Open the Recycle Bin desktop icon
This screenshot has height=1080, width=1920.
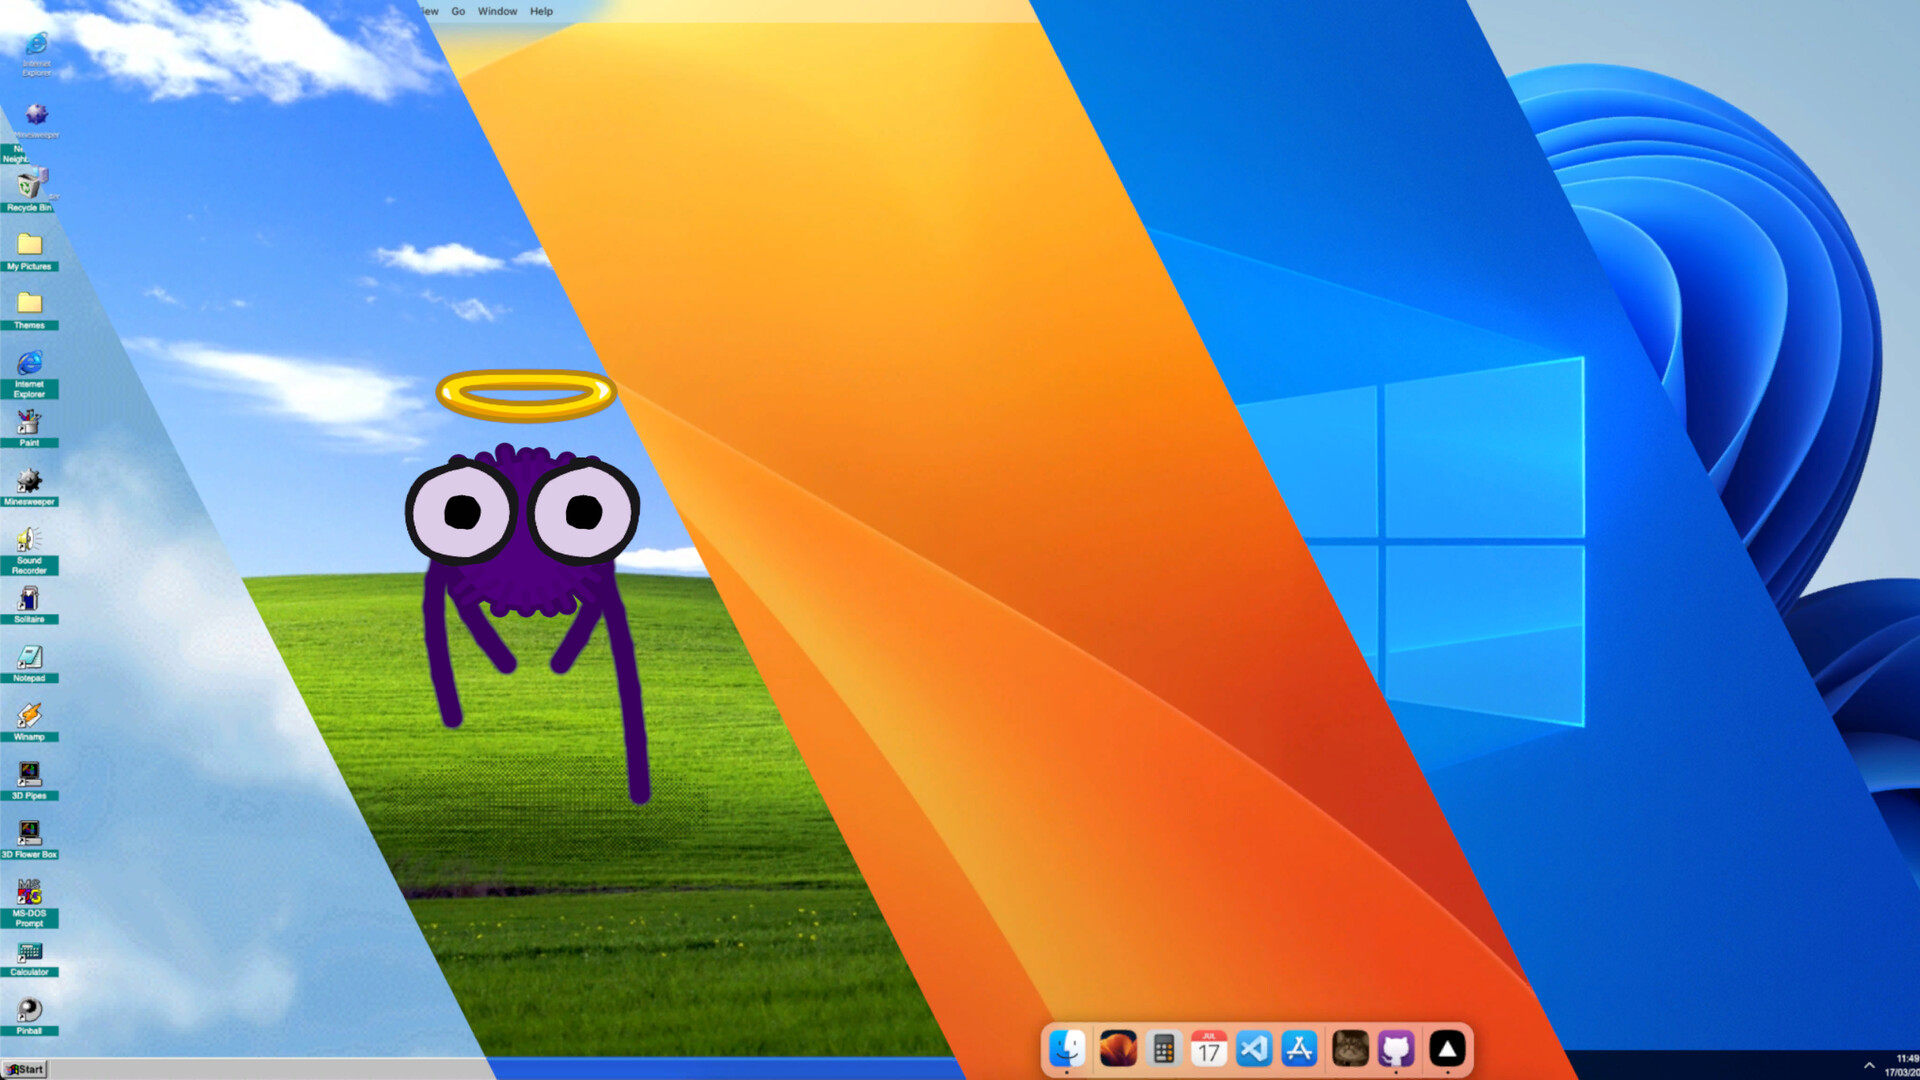(x=29, y=188)
